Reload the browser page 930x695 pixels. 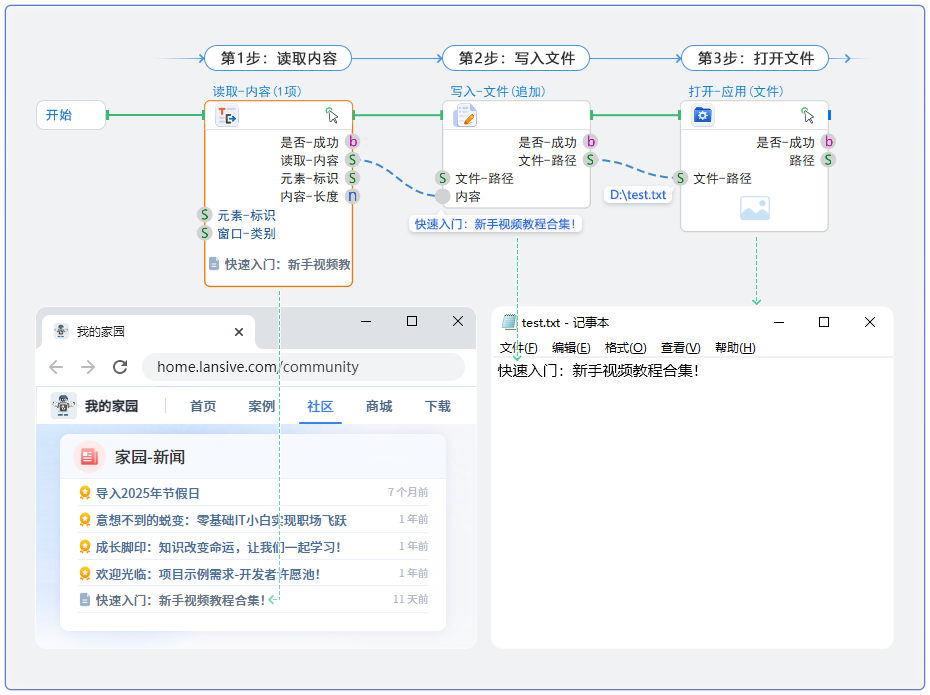[120, 367]
